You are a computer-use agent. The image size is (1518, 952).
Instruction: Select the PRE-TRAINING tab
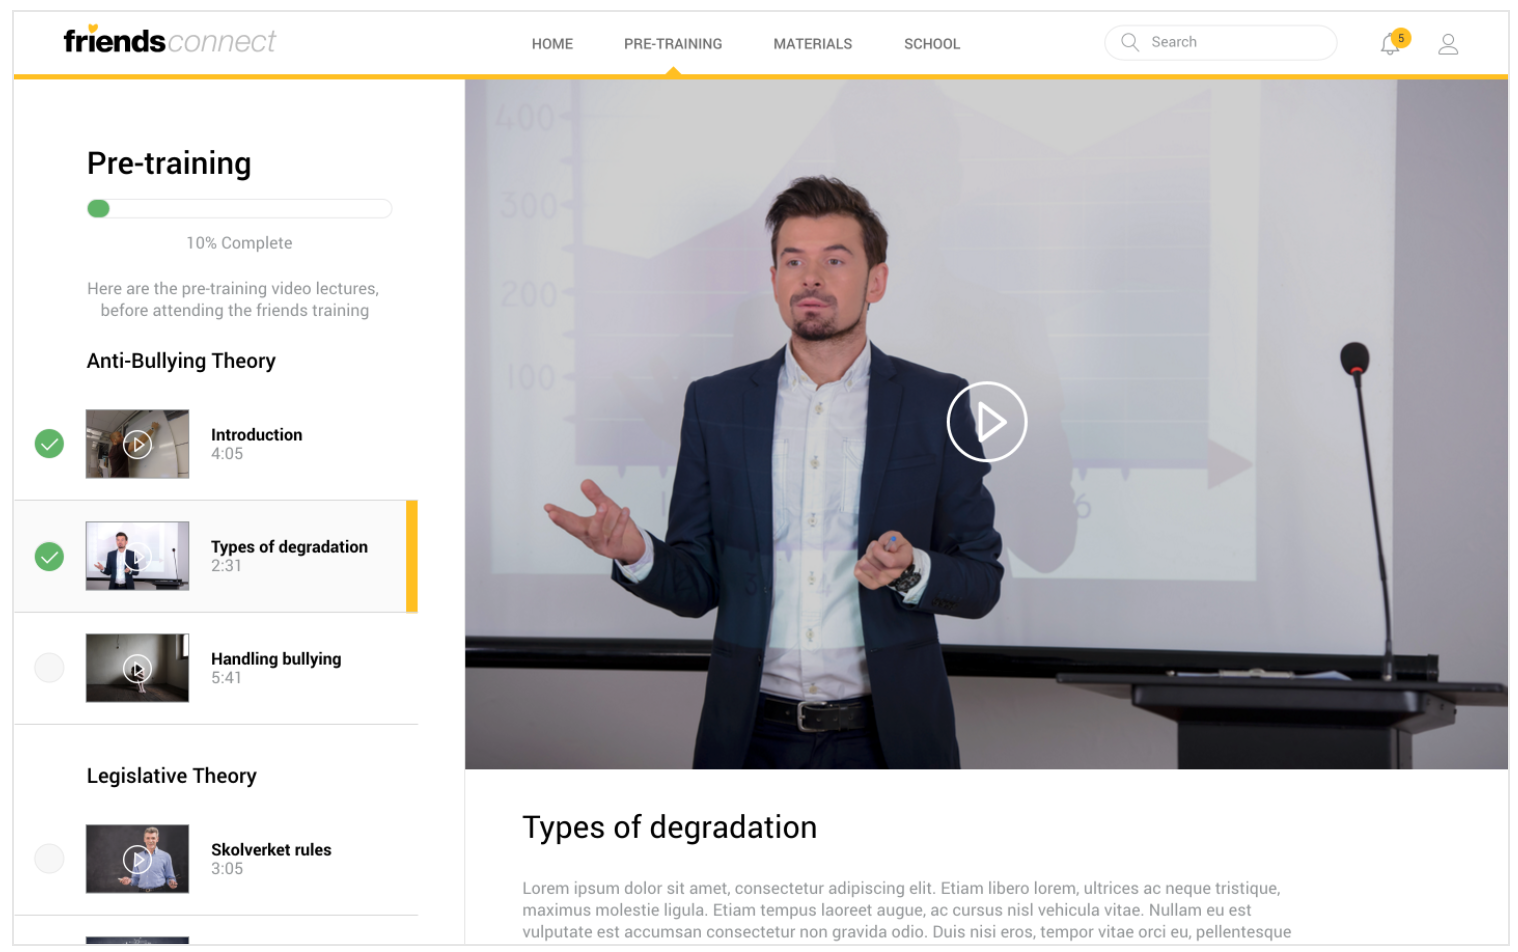click(x=673, y=44)
